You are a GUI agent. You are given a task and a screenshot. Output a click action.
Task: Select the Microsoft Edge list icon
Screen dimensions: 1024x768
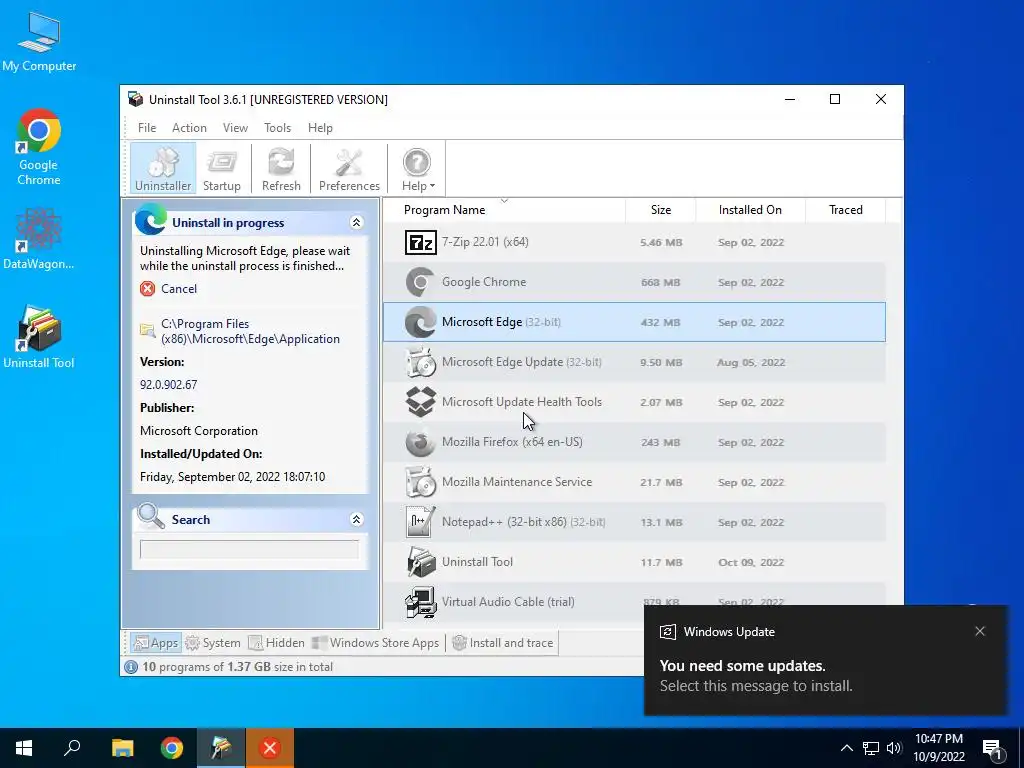(421, 322)
